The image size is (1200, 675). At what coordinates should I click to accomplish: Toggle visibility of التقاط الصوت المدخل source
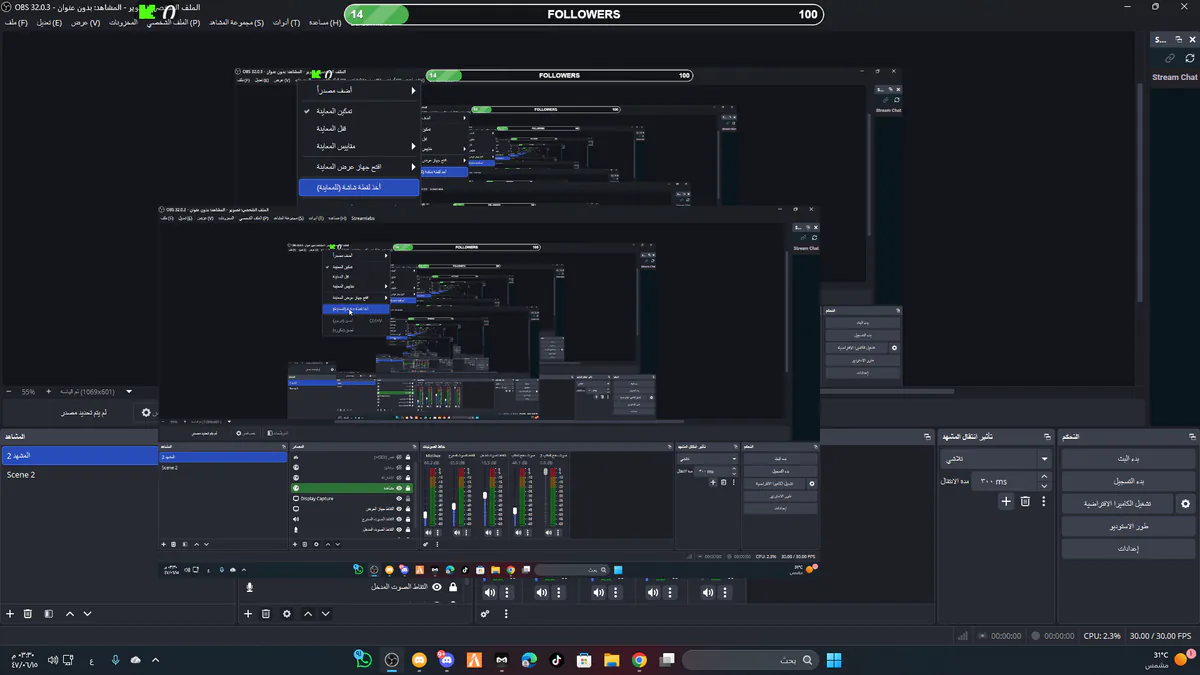pyautogui.click(x=437, y=587)
